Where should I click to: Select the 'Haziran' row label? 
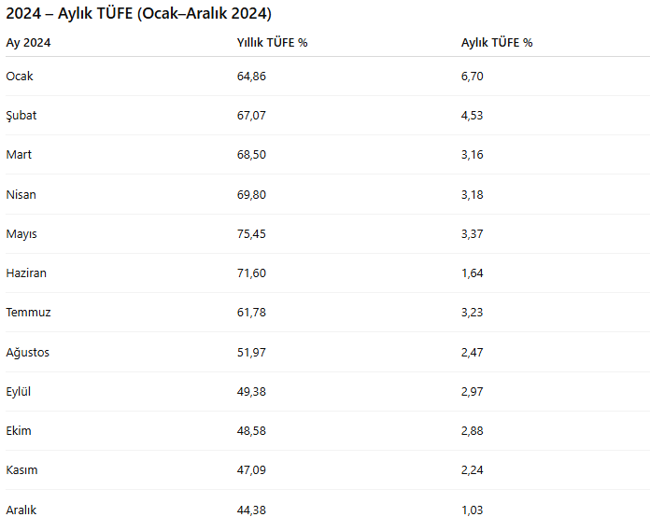[x=27, y=273]
